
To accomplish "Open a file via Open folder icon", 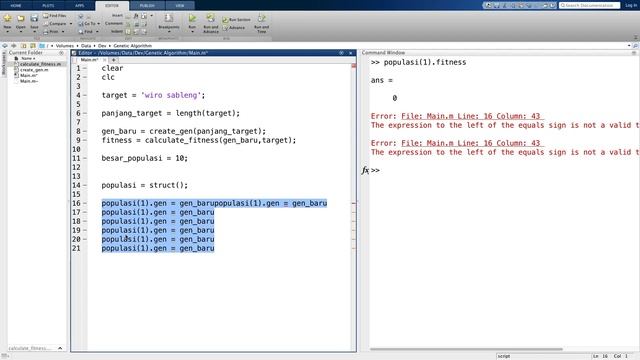I will pos(20,18).
